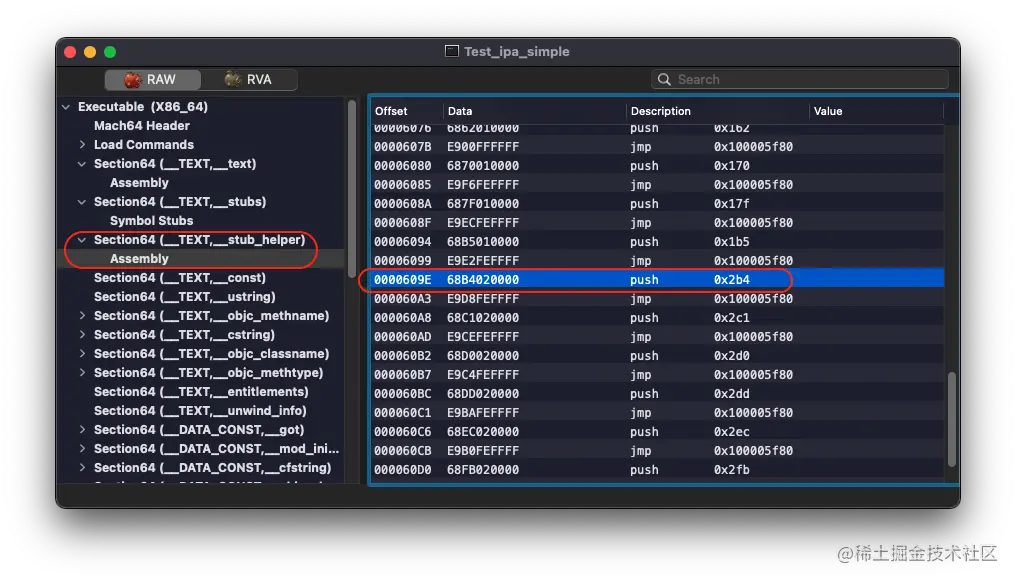Click the document icon beside Test_ipa_simple title
The width and height of the screenshot is (1016, 582).
(452, 51)
